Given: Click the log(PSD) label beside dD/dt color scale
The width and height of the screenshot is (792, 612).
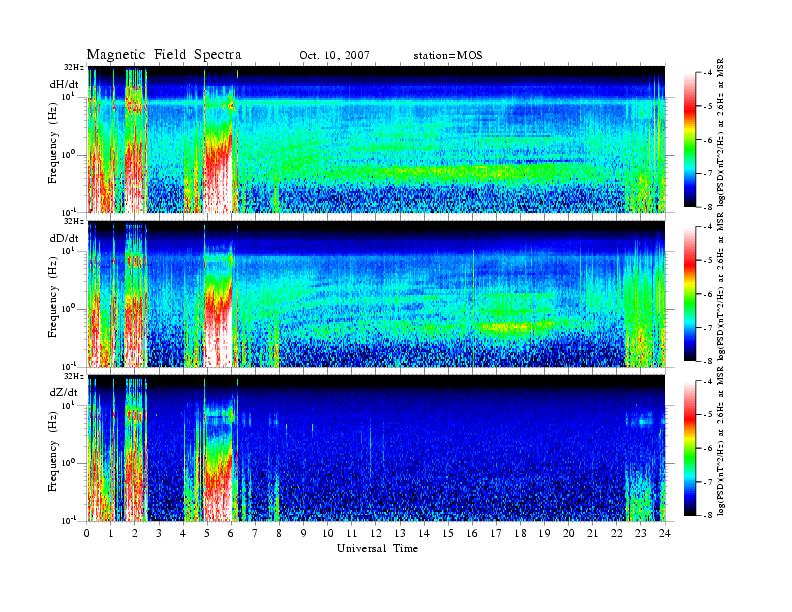Looking at the screenshot, I should point(721,287).
